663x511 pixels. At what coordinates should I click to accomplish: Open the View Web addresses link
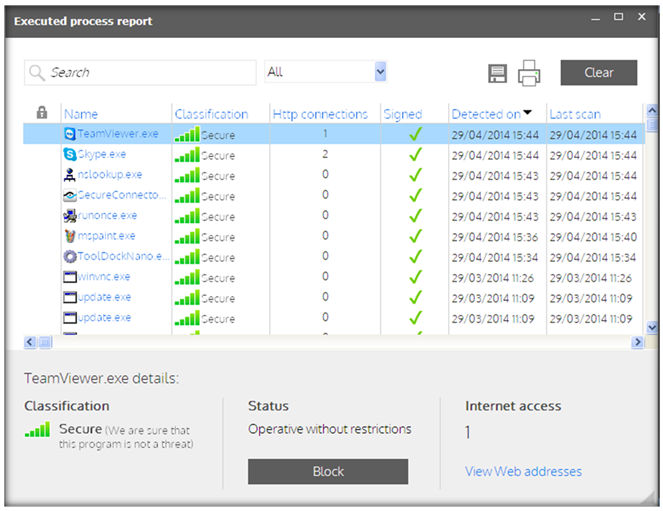[x=523, y=471]
